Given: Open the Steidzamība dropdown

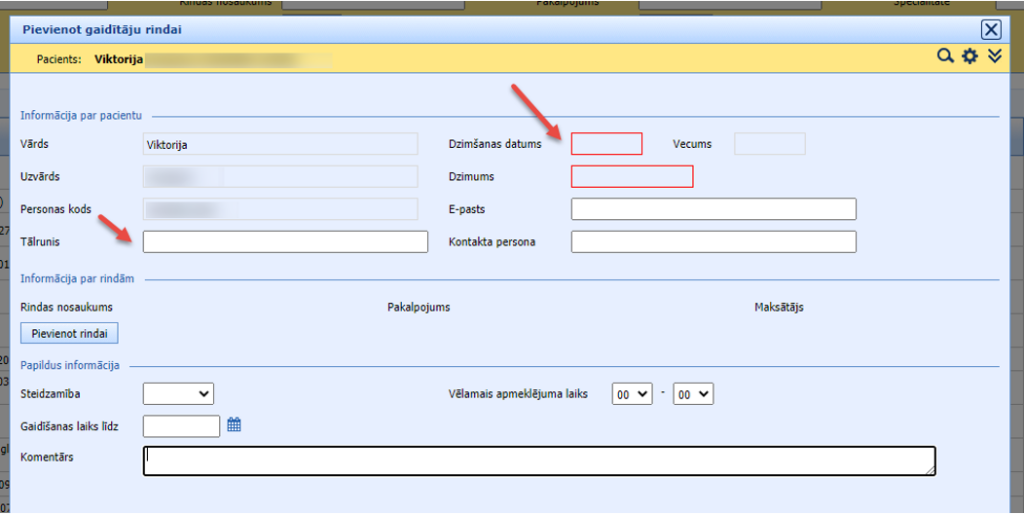Looking at the screenshot, I should pyautogui.click(x=178, y=394).
